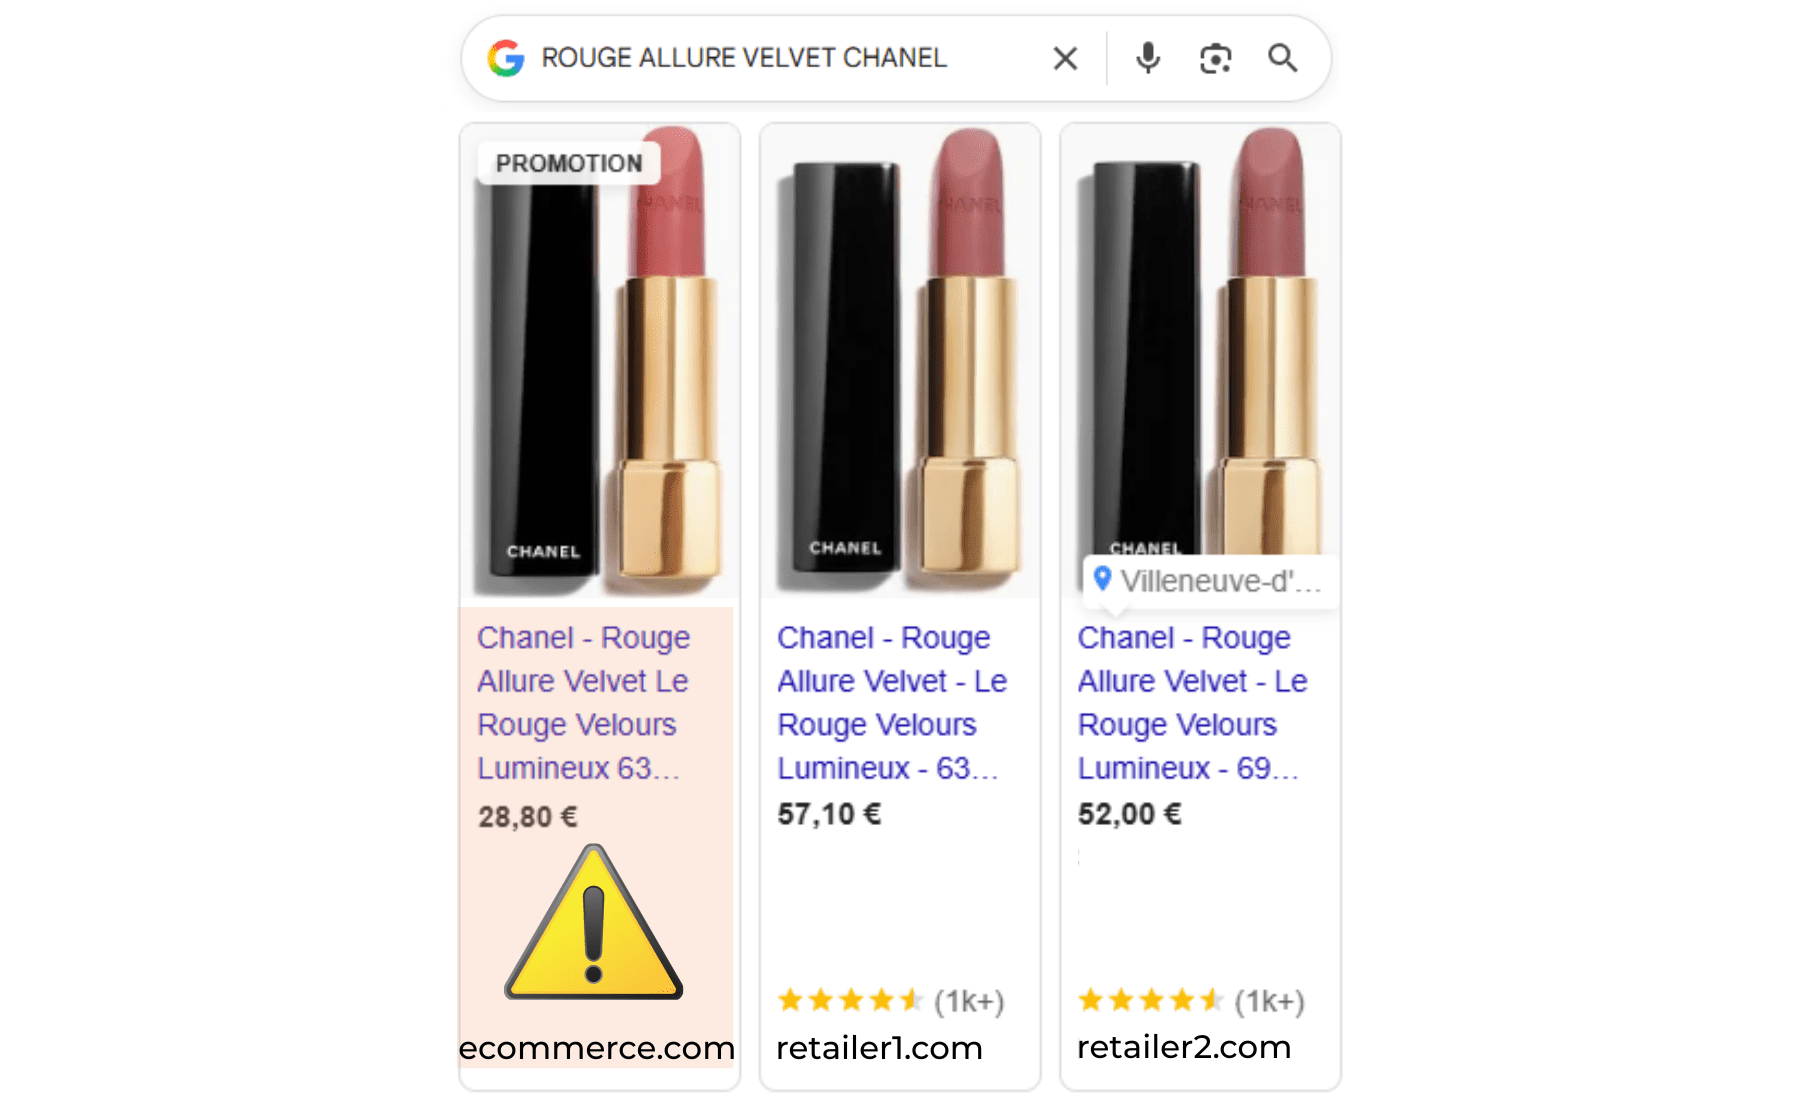
Task: Click the Google logo in search bar
Action: (506, 58)
